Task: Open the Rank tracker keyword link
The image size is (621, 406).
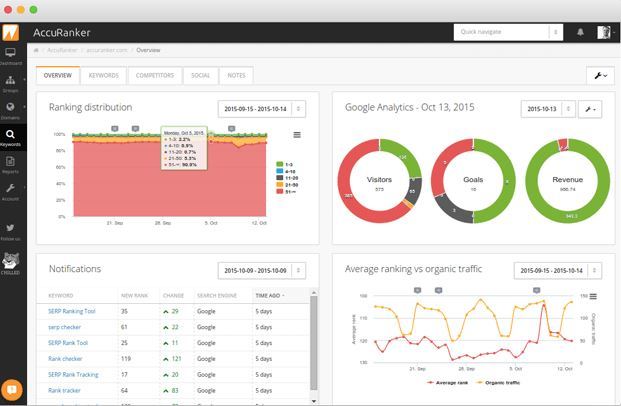Action: click(x=64, y=391)
